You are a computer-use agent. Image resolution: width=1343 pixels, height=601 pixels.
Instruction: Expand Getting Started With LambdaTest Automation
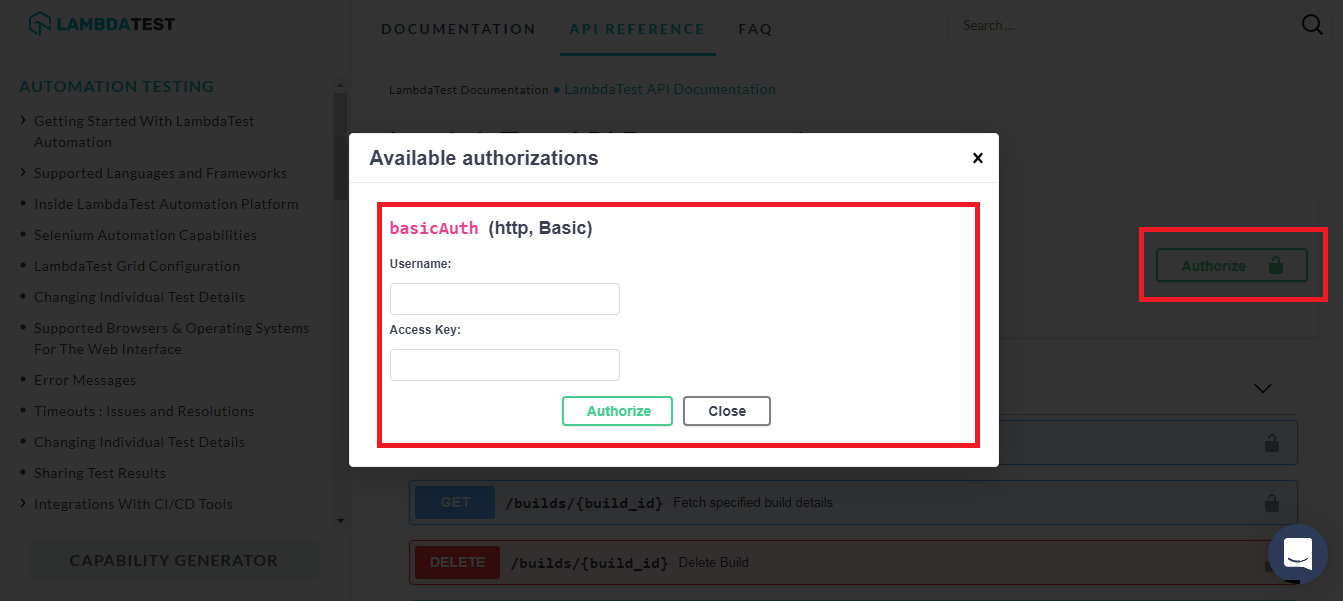tap(144, 131)
